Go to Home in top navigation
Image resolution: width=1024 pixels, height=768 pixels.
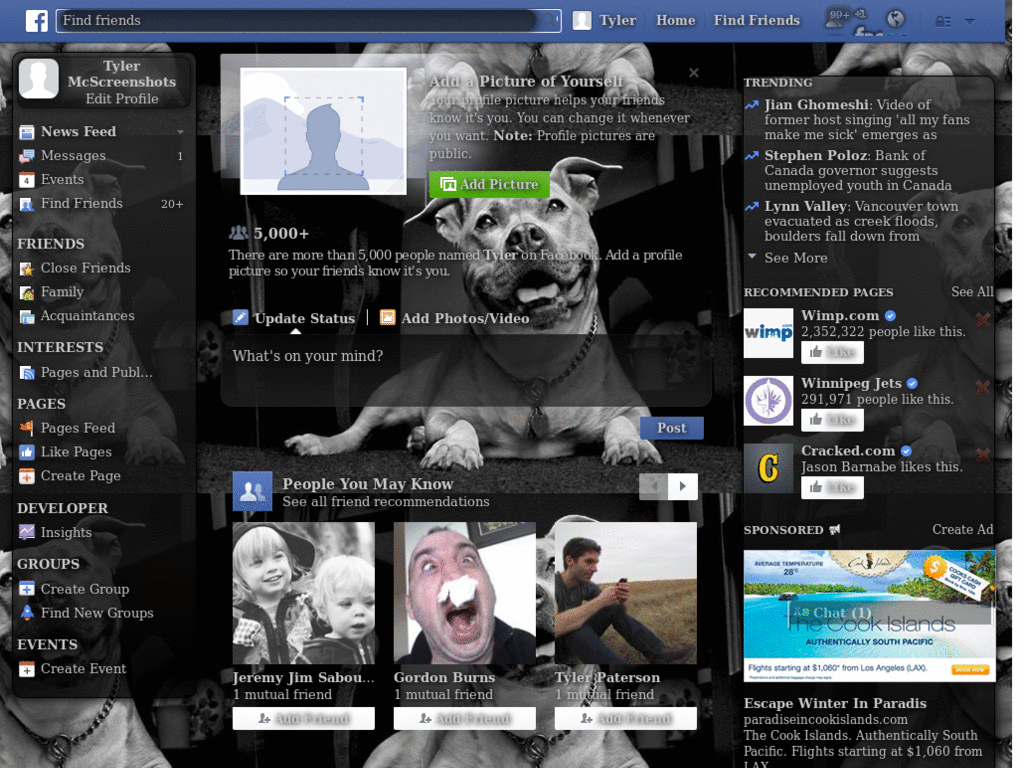675,20
